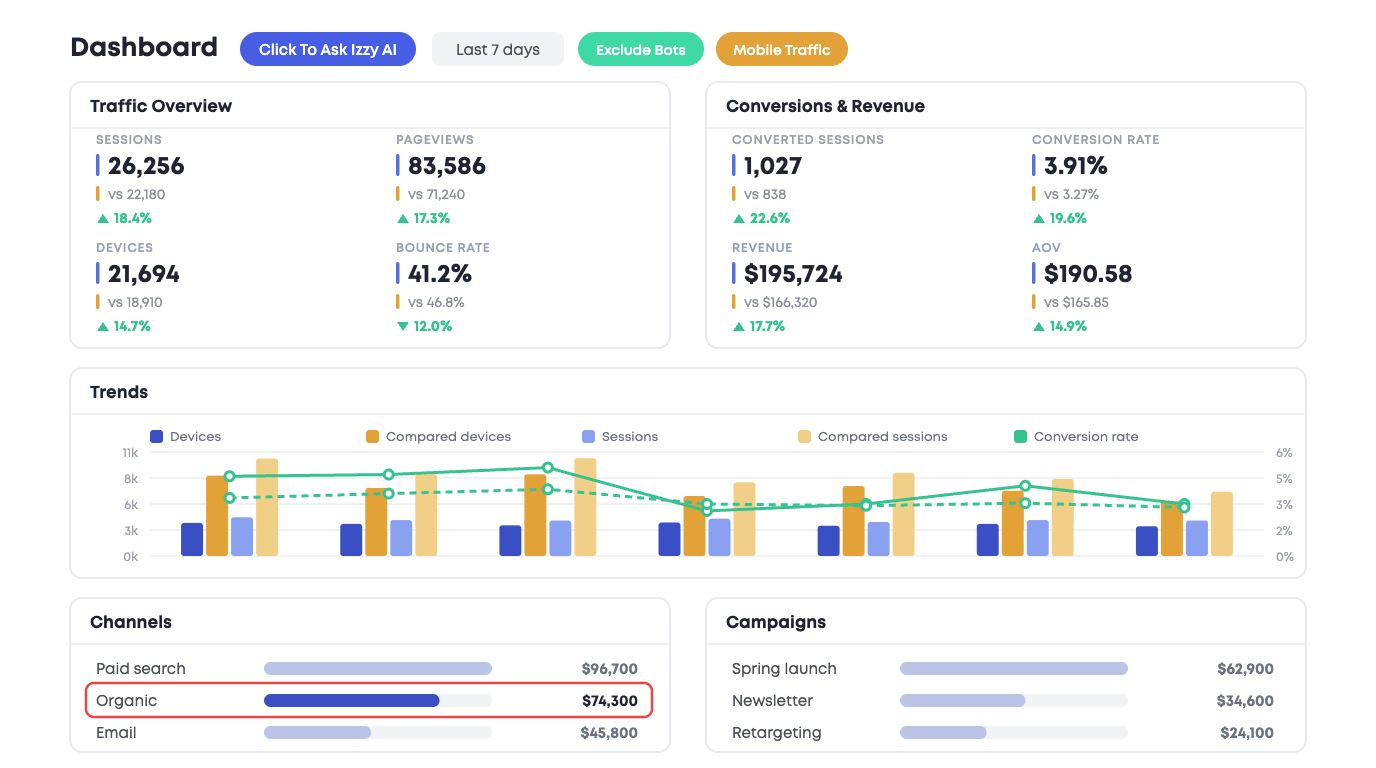Click the 12.0% bounce rate decrease indicator
This screenshot has height=768, width=1376.
coord(425,326)
